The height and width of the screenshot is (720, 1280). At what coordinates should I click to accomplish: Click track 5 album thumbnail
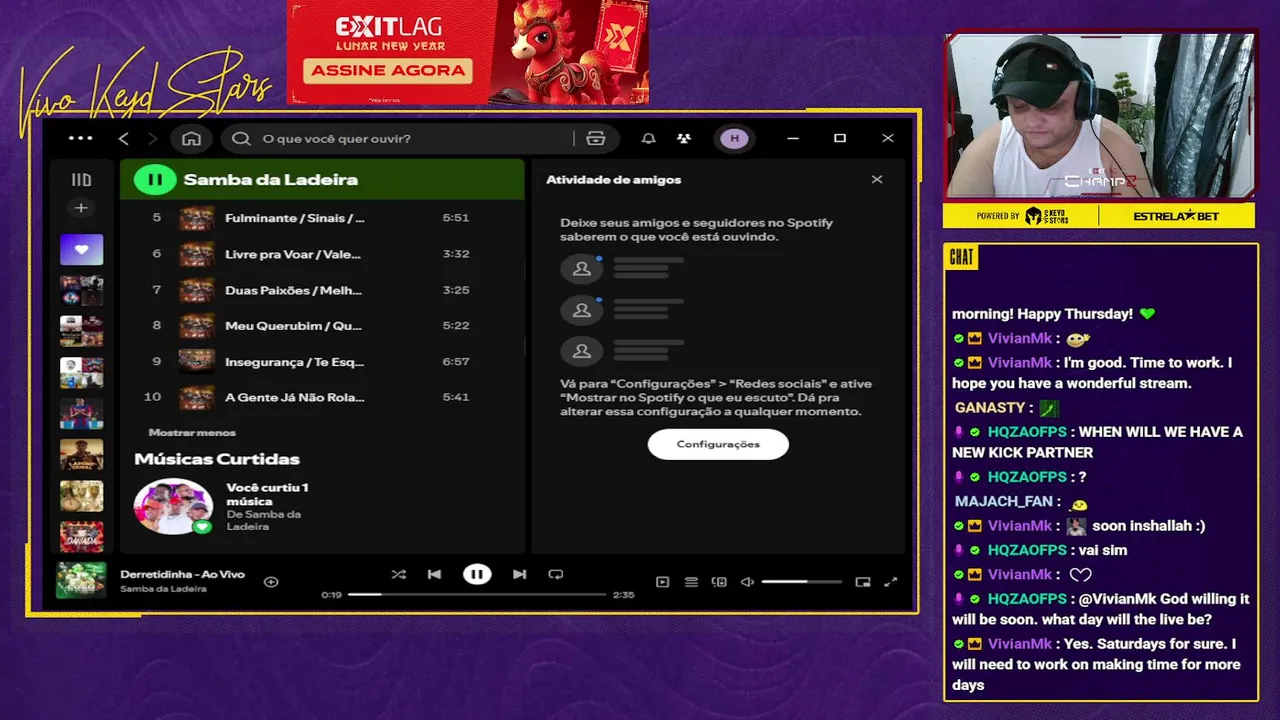(196, 218)
